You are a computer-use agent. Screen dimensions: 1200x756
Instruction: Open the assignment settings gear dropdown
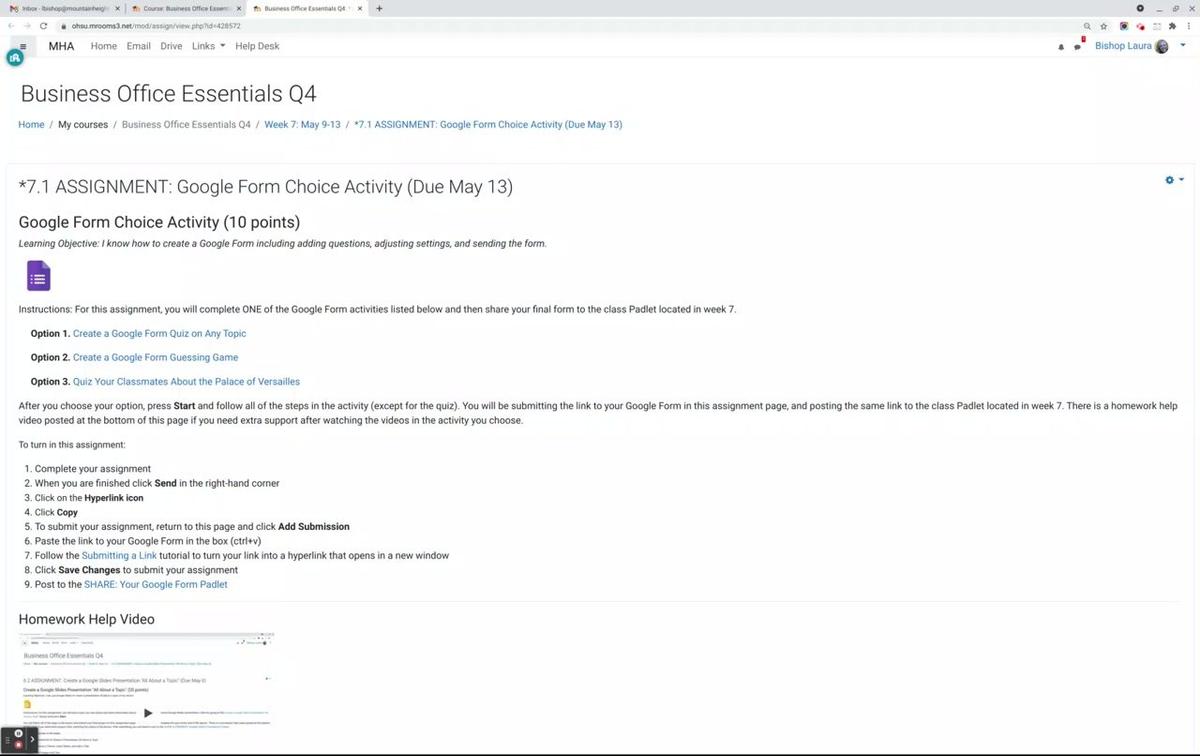pyautogui.click(x=1173, y=180)
